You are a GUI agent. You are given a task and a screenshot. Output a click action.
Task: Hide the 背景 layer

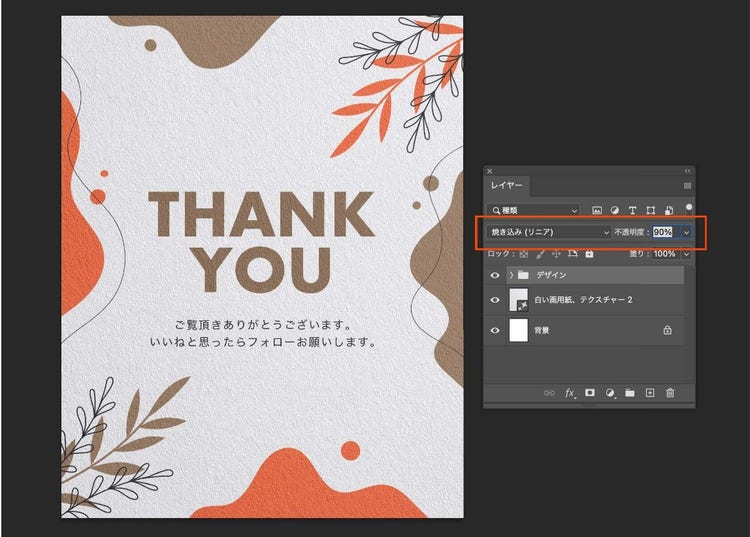coord(495,330)
